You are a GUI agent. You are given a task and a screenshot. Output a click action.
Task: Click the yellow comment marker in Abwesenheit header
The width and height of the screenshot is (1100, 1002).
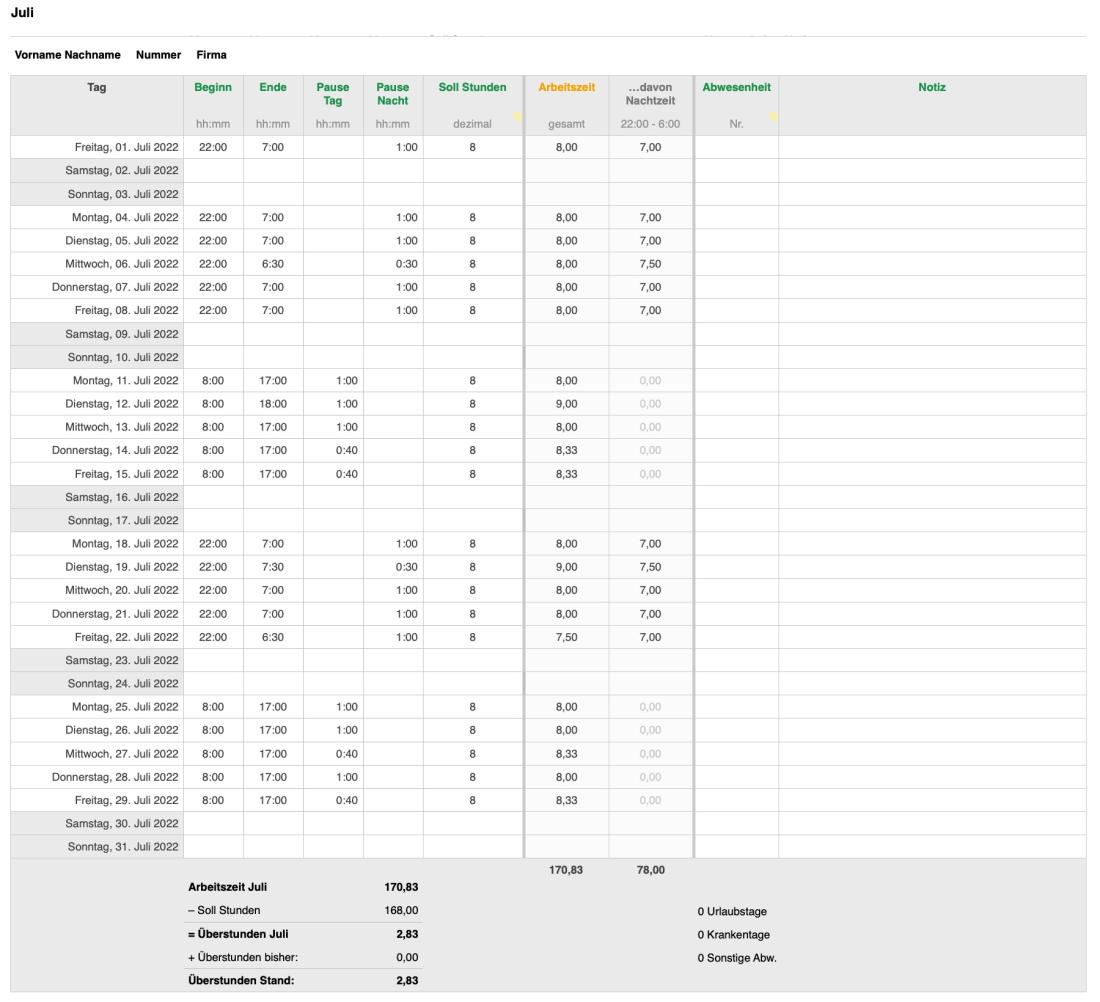773,118
